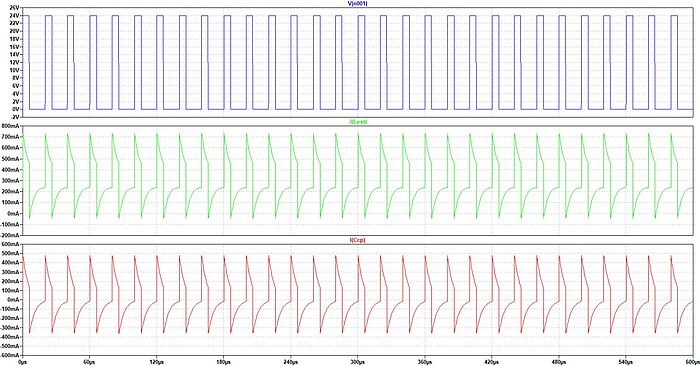
Task: Select the red I(Ccp) trace label
Action: [x=357, y=240]
